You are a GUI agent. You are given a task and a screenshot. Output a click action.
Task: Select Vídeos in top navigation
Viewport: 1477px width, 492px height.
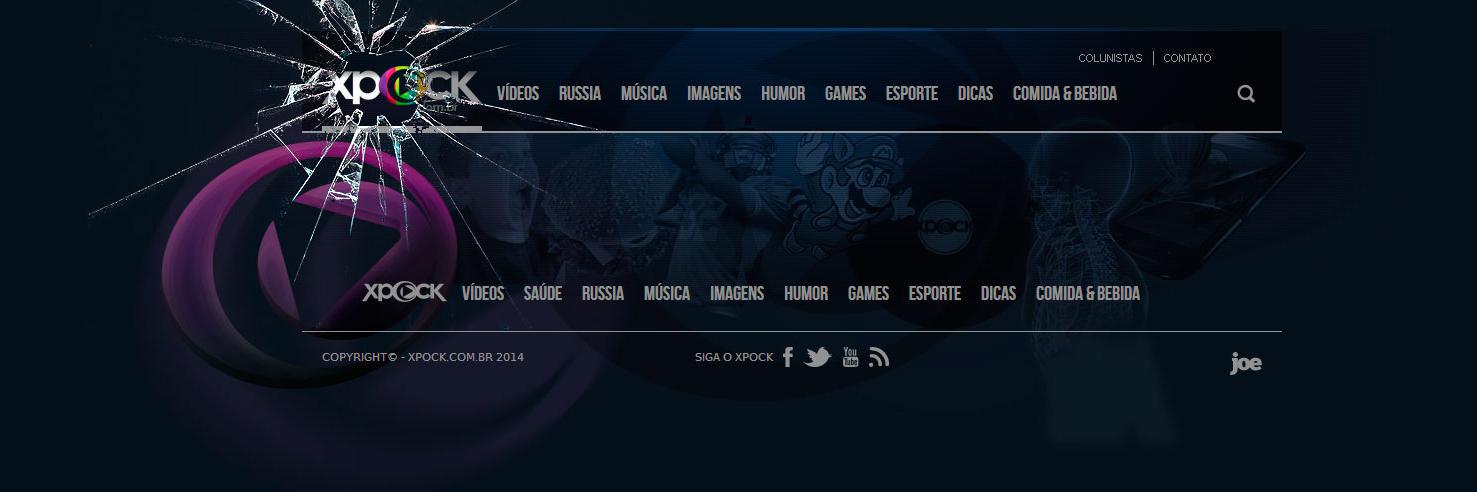tap(518, 94)
